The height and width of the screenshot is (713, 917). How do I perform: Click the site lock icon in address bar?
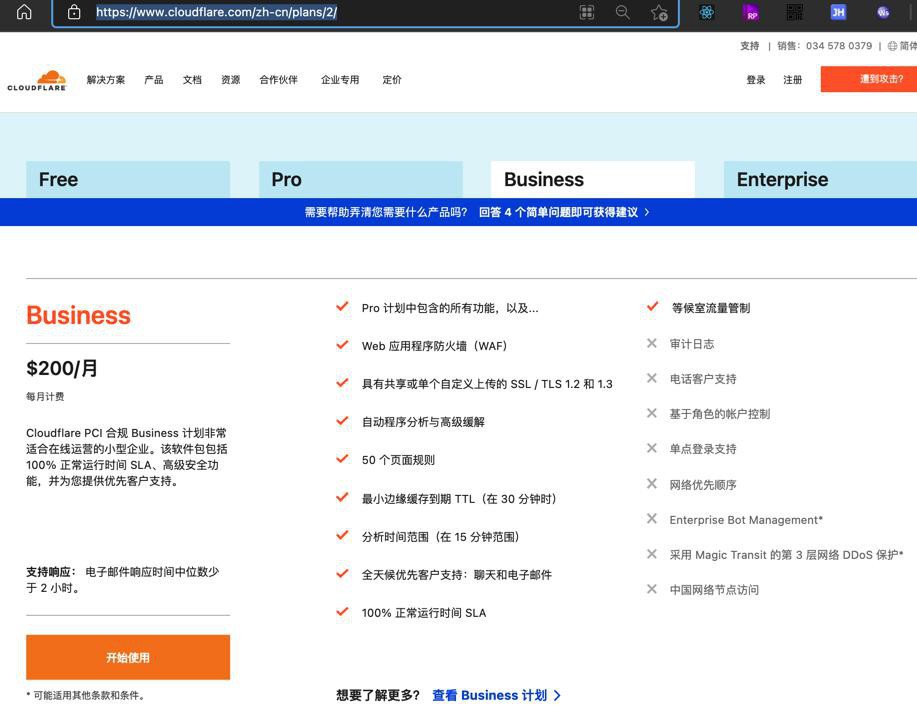(74, 12)
